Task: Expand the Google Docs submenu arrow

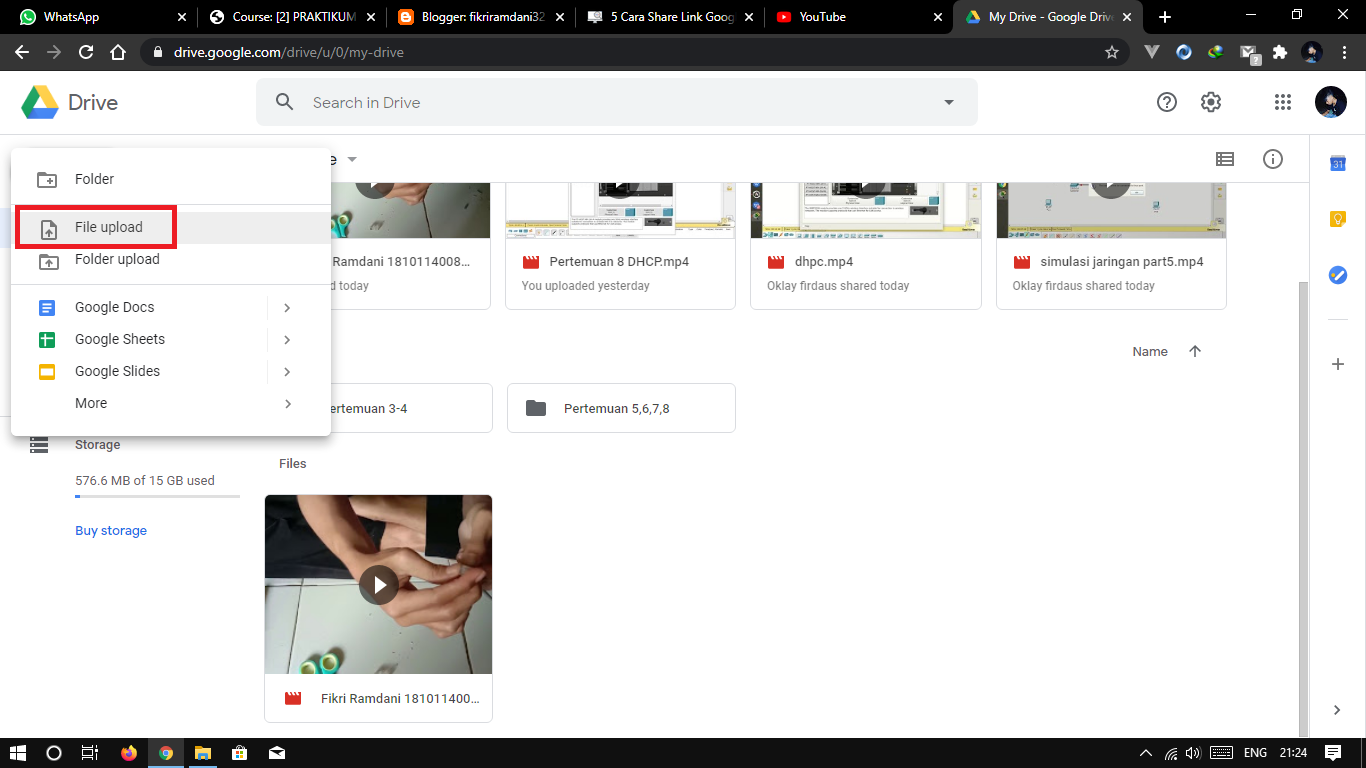Action: click(x=287, y=307)
